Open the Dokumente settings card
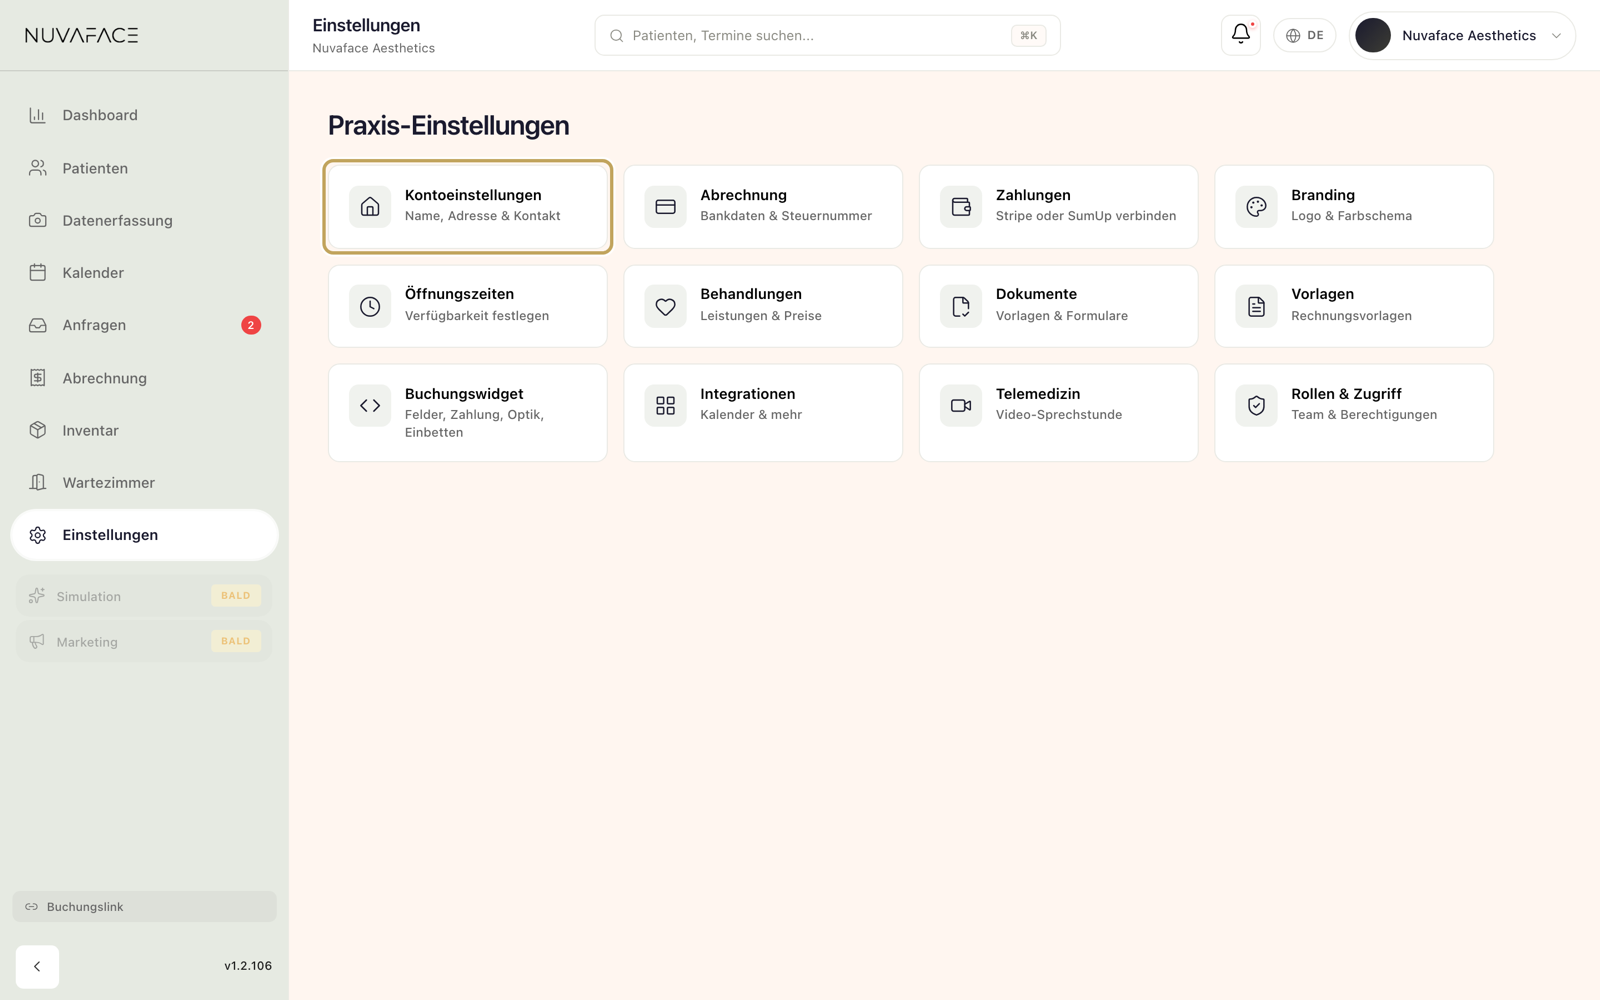The width and height of the screenshot is (1600, 1000). click(1058, 306)
